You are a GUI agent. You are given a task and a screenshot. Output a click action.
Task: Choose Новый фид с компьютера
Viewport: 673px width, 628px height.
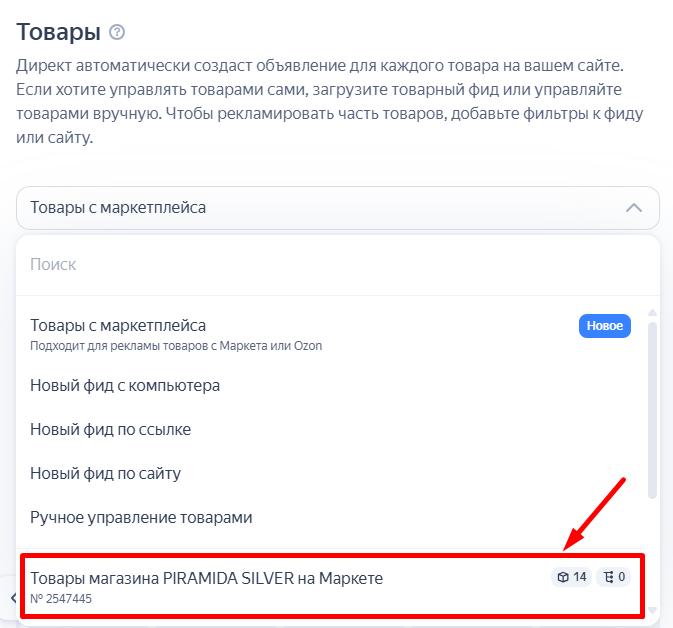click(x=125, y=385)
